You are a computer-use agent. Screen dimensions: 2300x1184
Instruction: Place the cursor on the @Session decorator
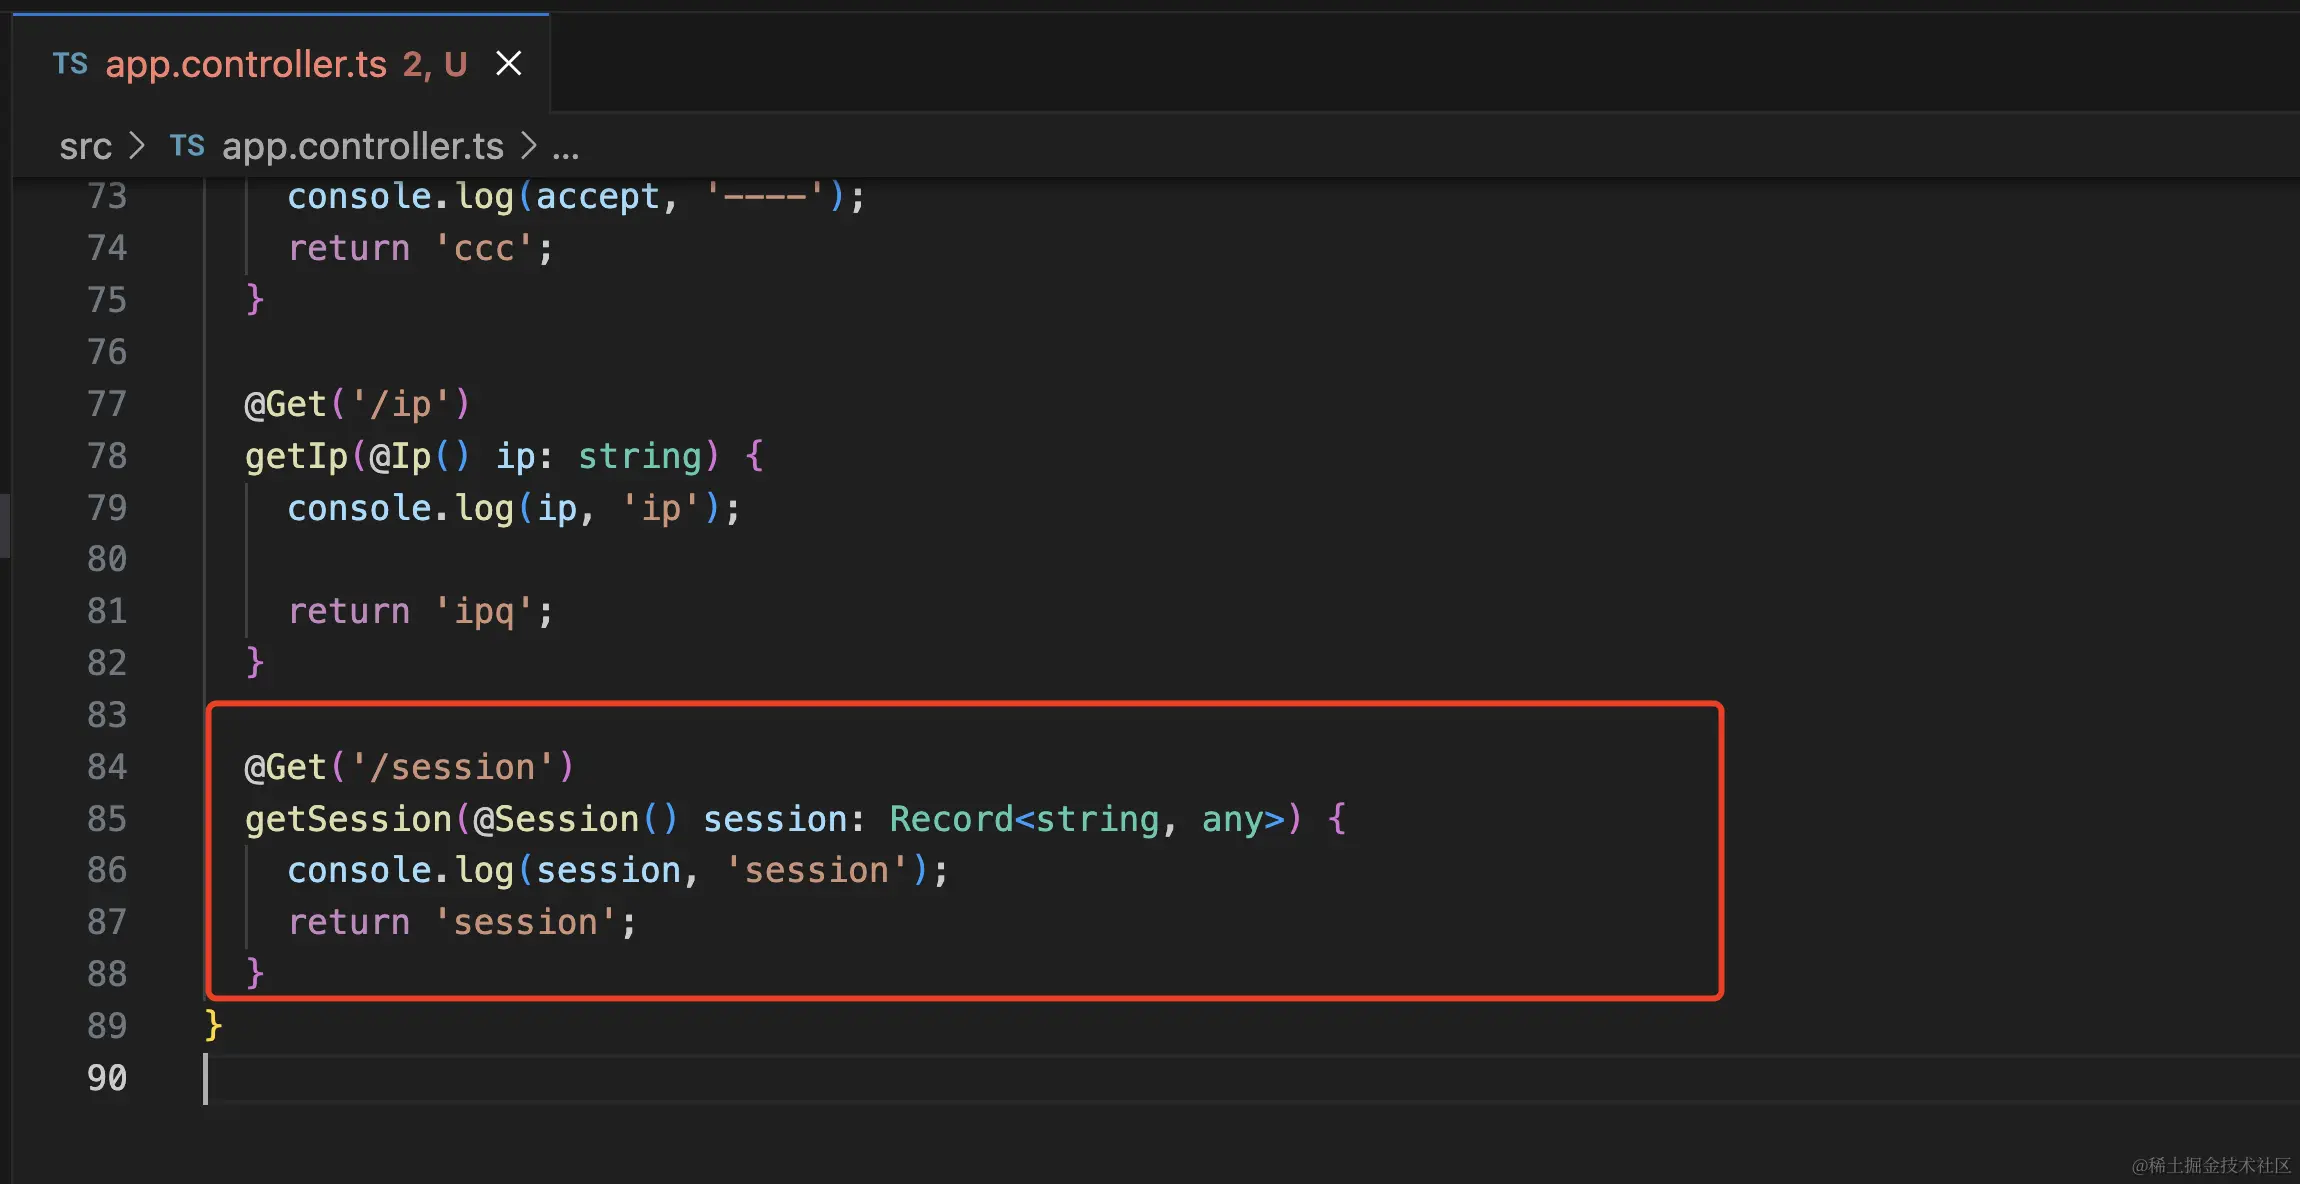pos(555,819)
